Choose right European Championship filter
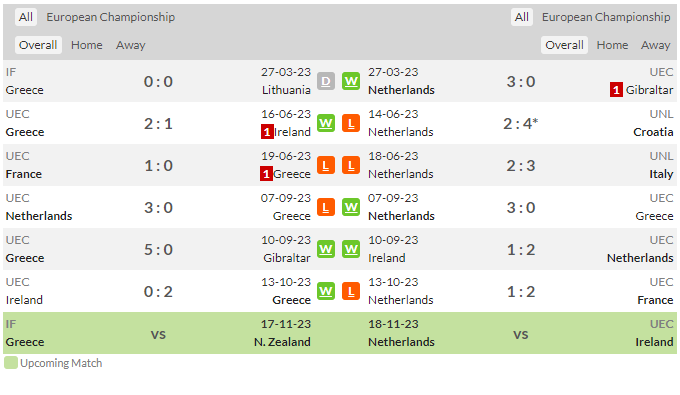680x395 pixels. pos(606,17)
